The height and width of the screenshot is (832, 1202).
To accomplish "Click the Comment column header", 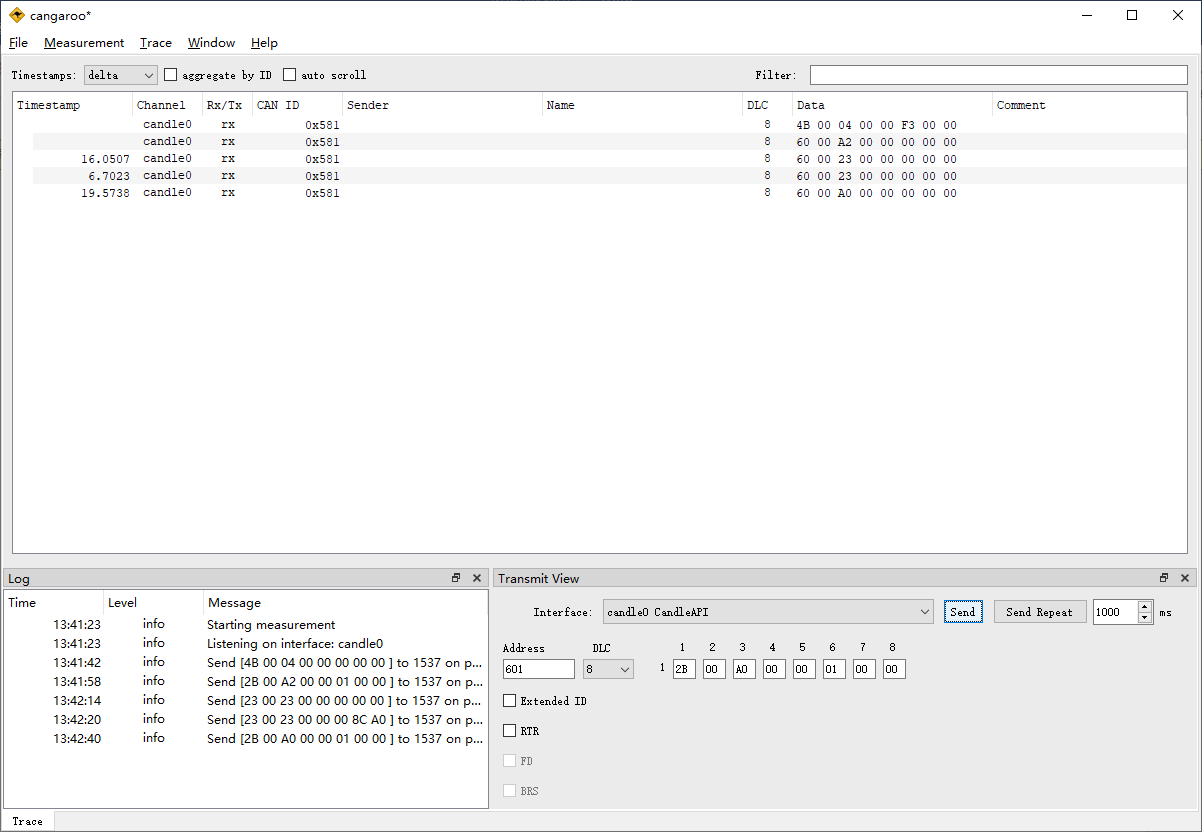I will [x=1090, y=105].
